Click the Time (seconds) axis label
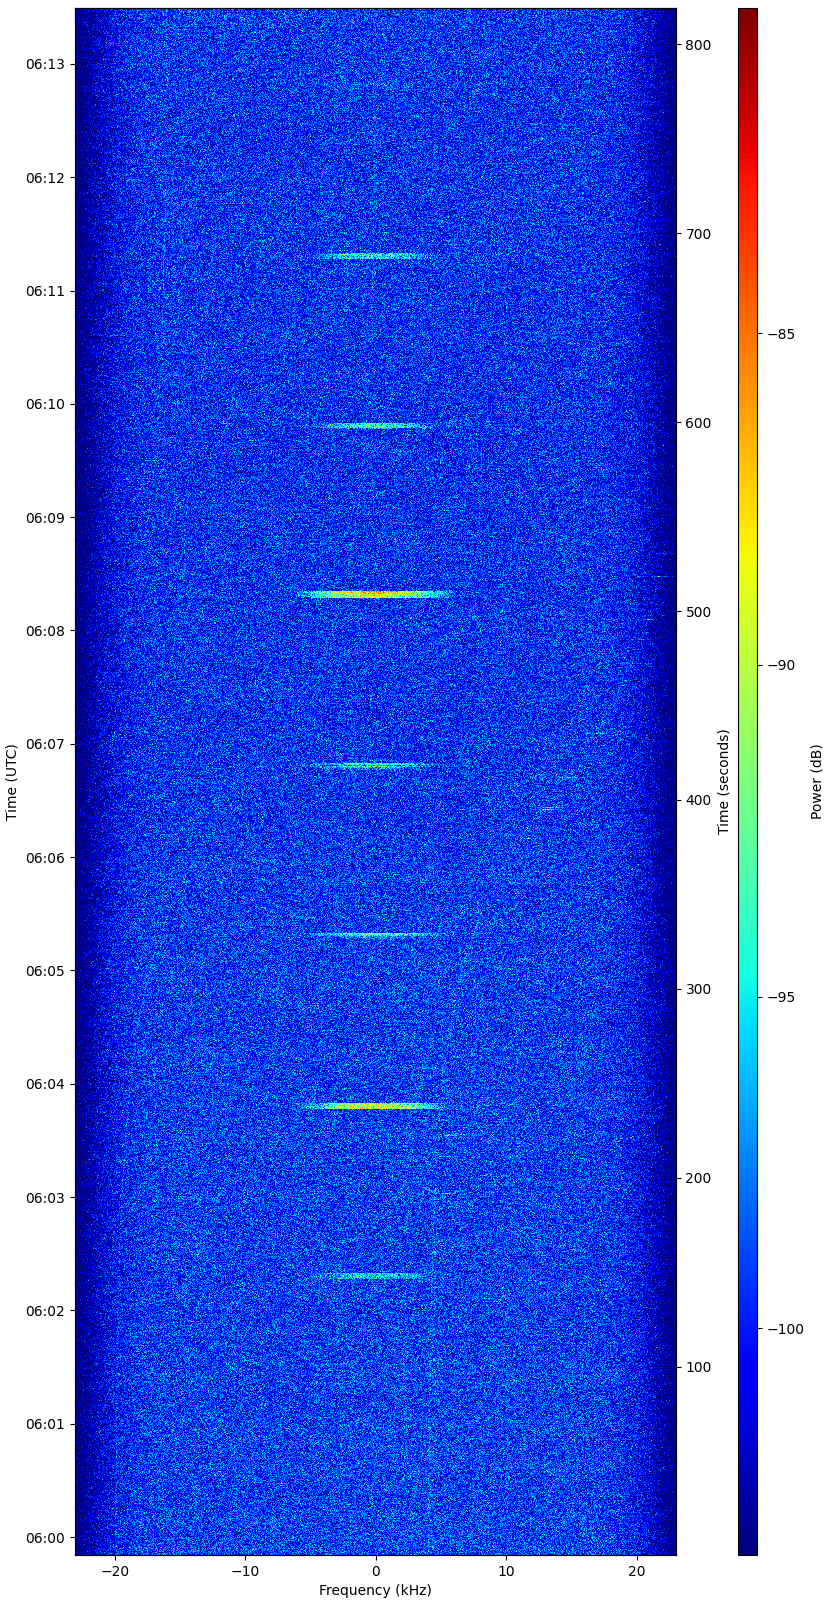832x1603 pixels. (x=723, y=782)
